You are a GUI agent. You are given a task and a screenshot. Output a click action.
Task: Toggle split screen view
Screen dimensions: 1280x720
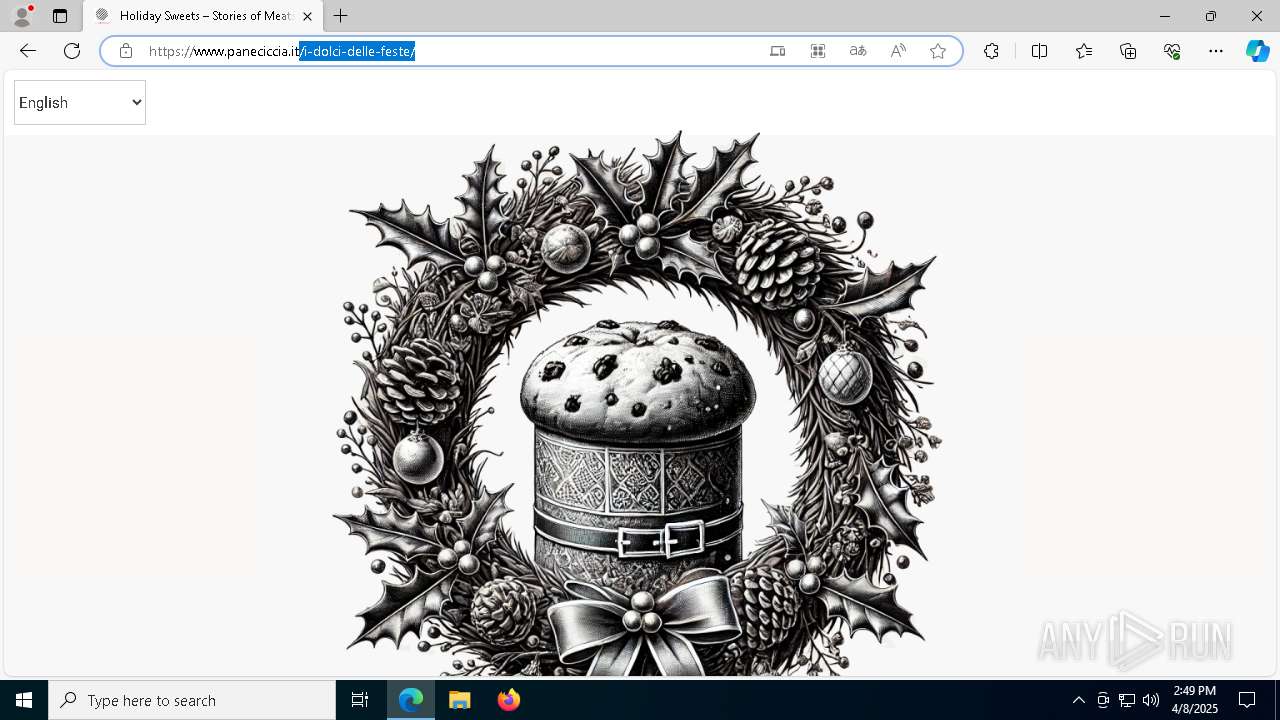pos(1039,51)
